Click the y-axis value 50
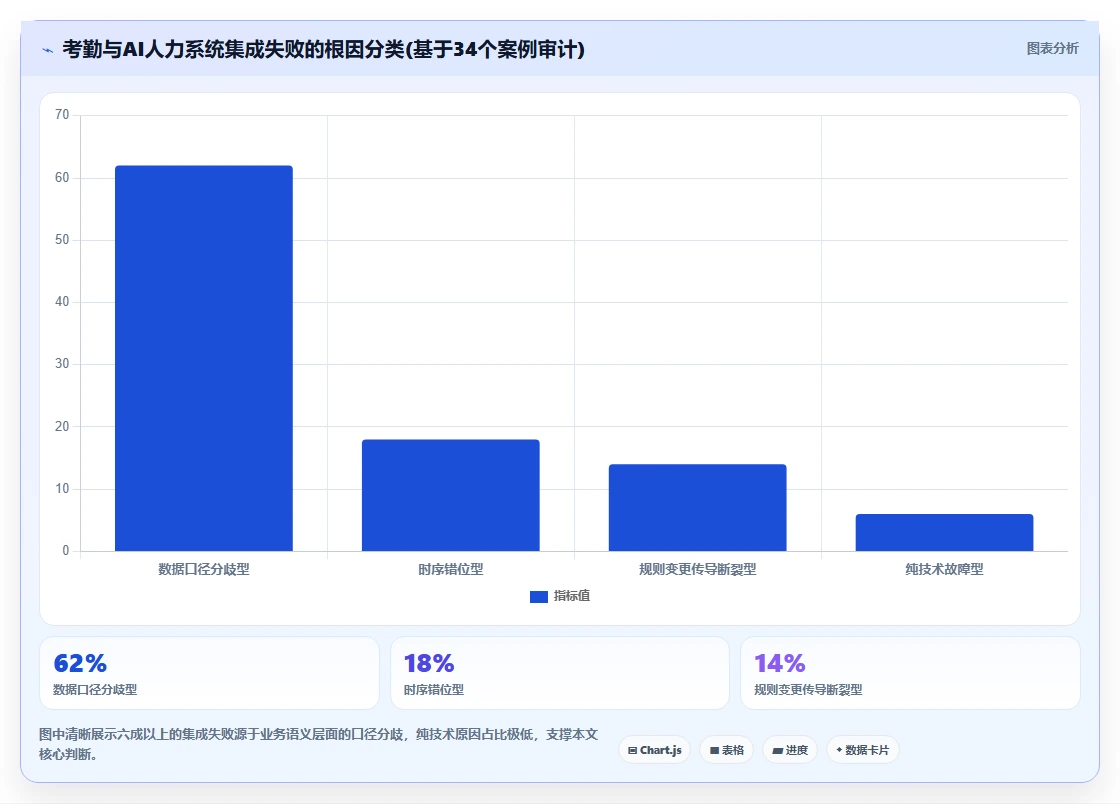The height and width of the screenshot is (804, 1120). pyautogui.click(x=62, y=239)
